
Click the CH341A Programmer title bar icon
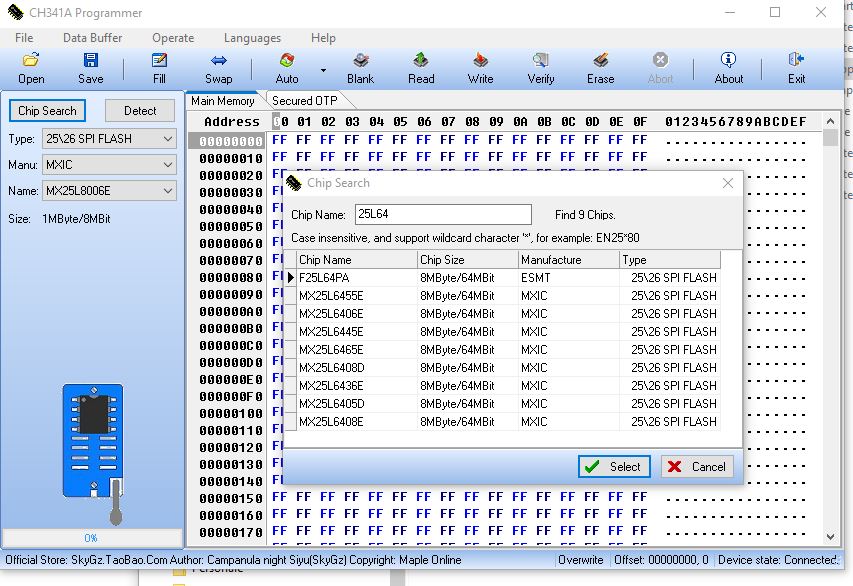[16, 13]
